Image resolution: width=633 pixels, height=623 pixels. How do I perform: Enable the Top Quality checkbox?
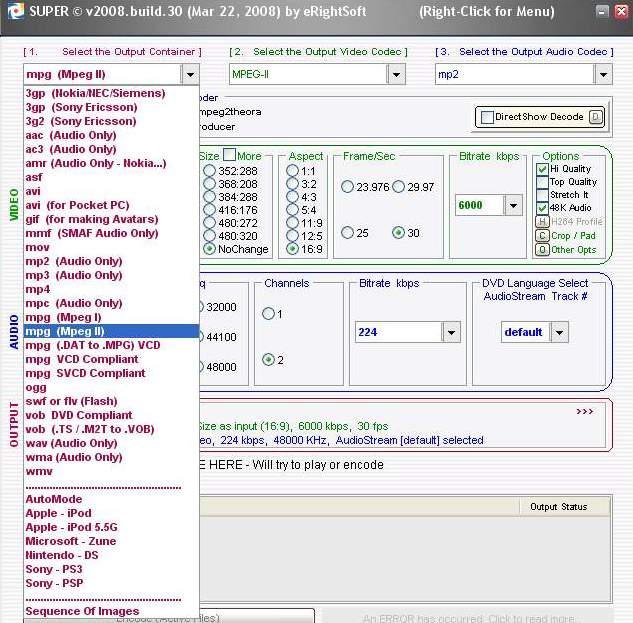542,182
